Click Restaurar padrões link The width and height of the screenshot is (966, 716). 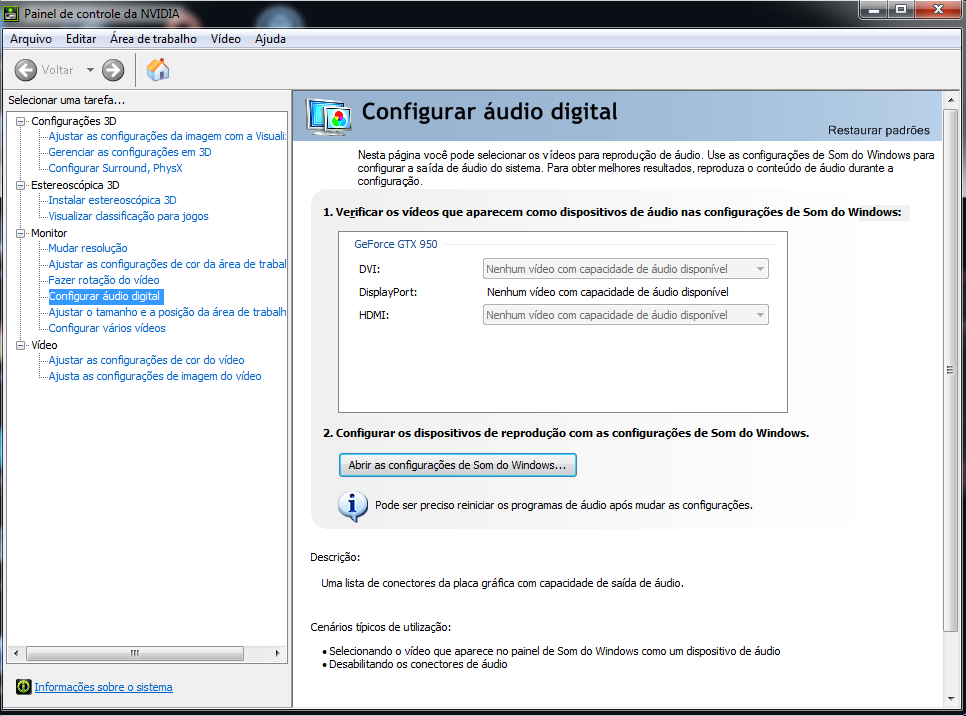coord(879,130)
